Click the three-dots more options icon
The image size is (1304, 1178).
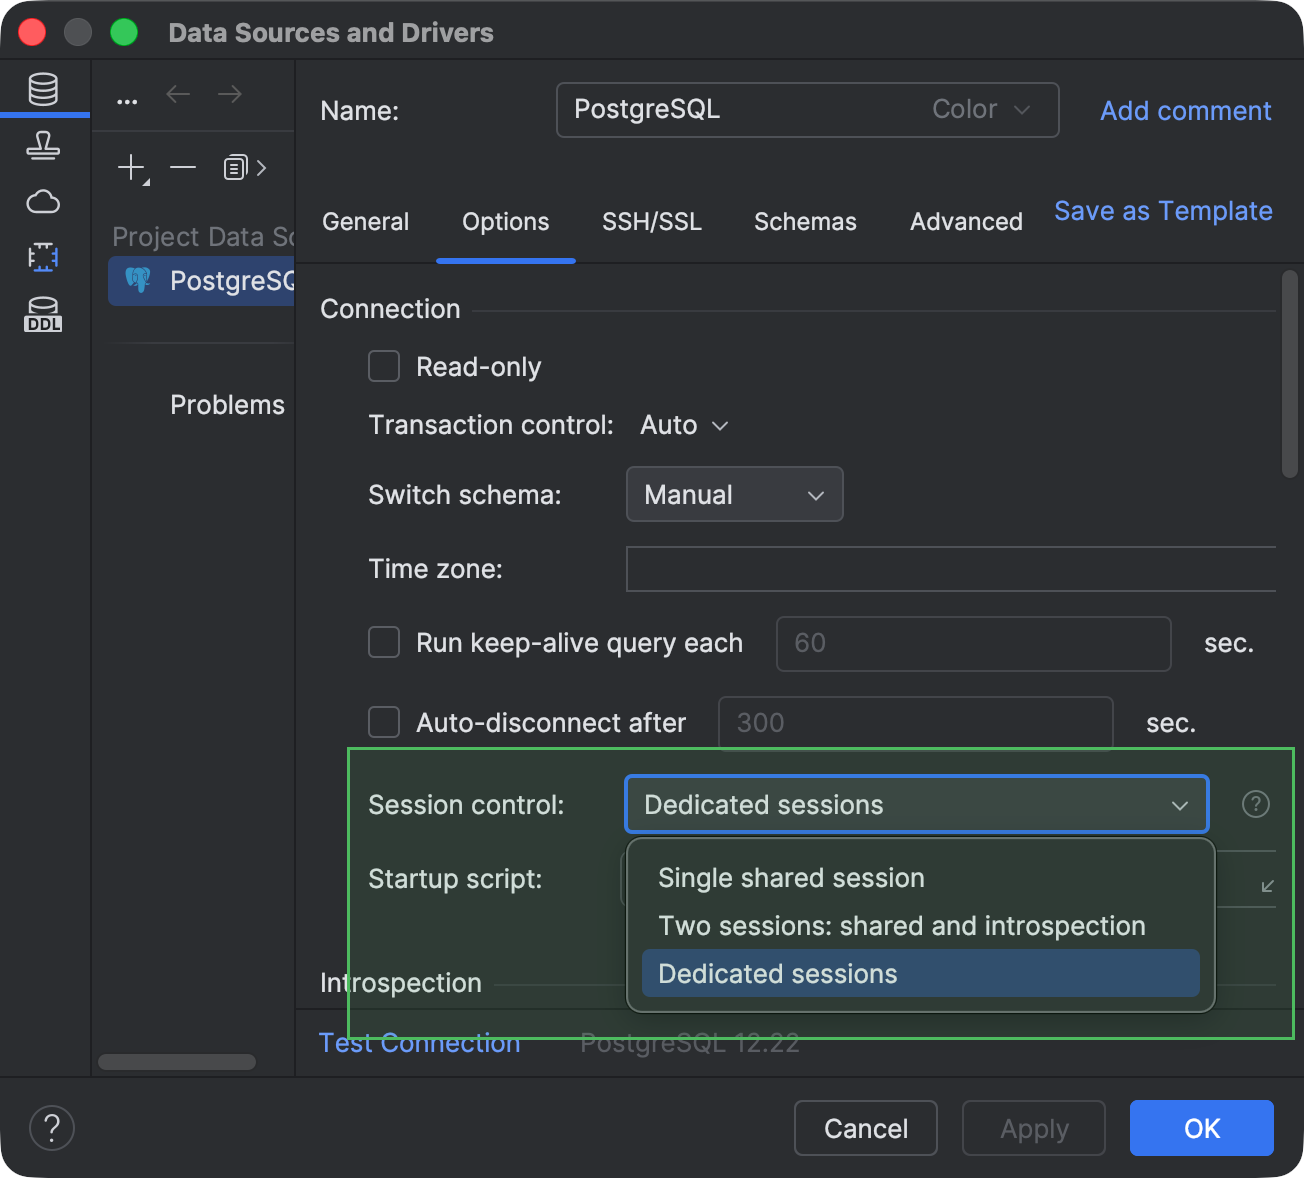[127, 101]
